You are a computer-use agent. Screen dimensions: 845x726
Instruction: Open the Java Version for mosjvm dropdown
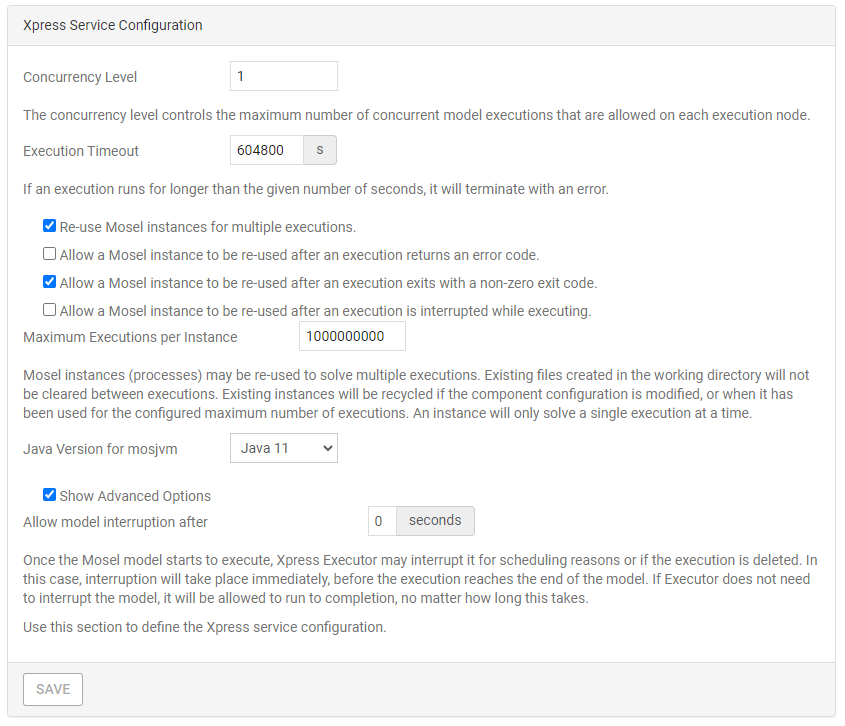click(283, 449)
